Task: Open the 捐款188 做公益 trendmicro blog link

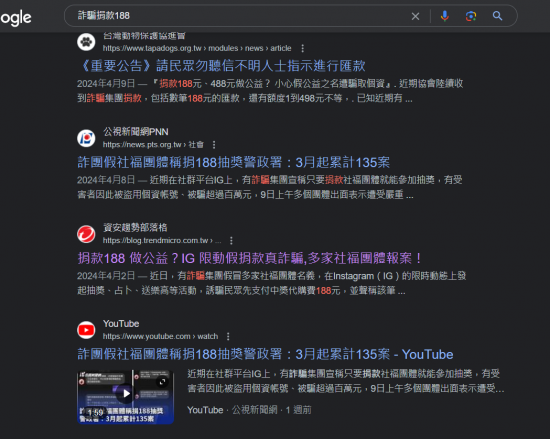Action: [x=249, y=258]
